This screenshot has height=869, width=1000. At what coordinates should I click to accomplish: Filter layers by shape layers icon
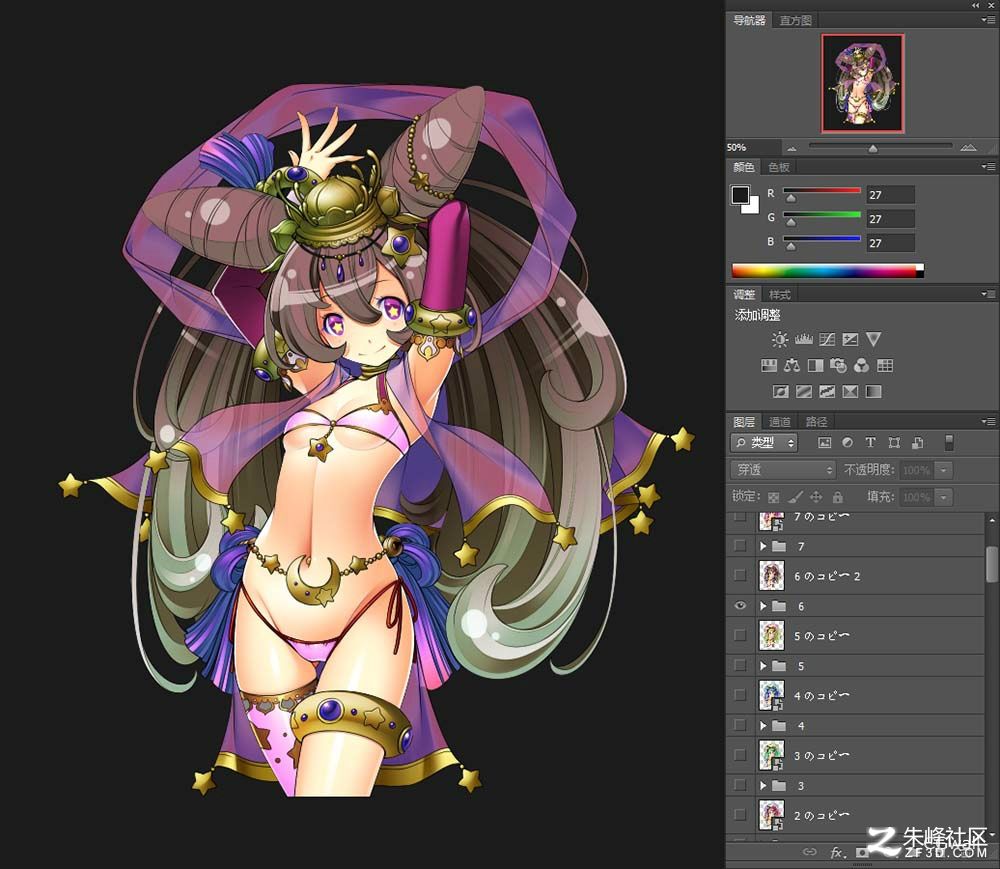894,442
